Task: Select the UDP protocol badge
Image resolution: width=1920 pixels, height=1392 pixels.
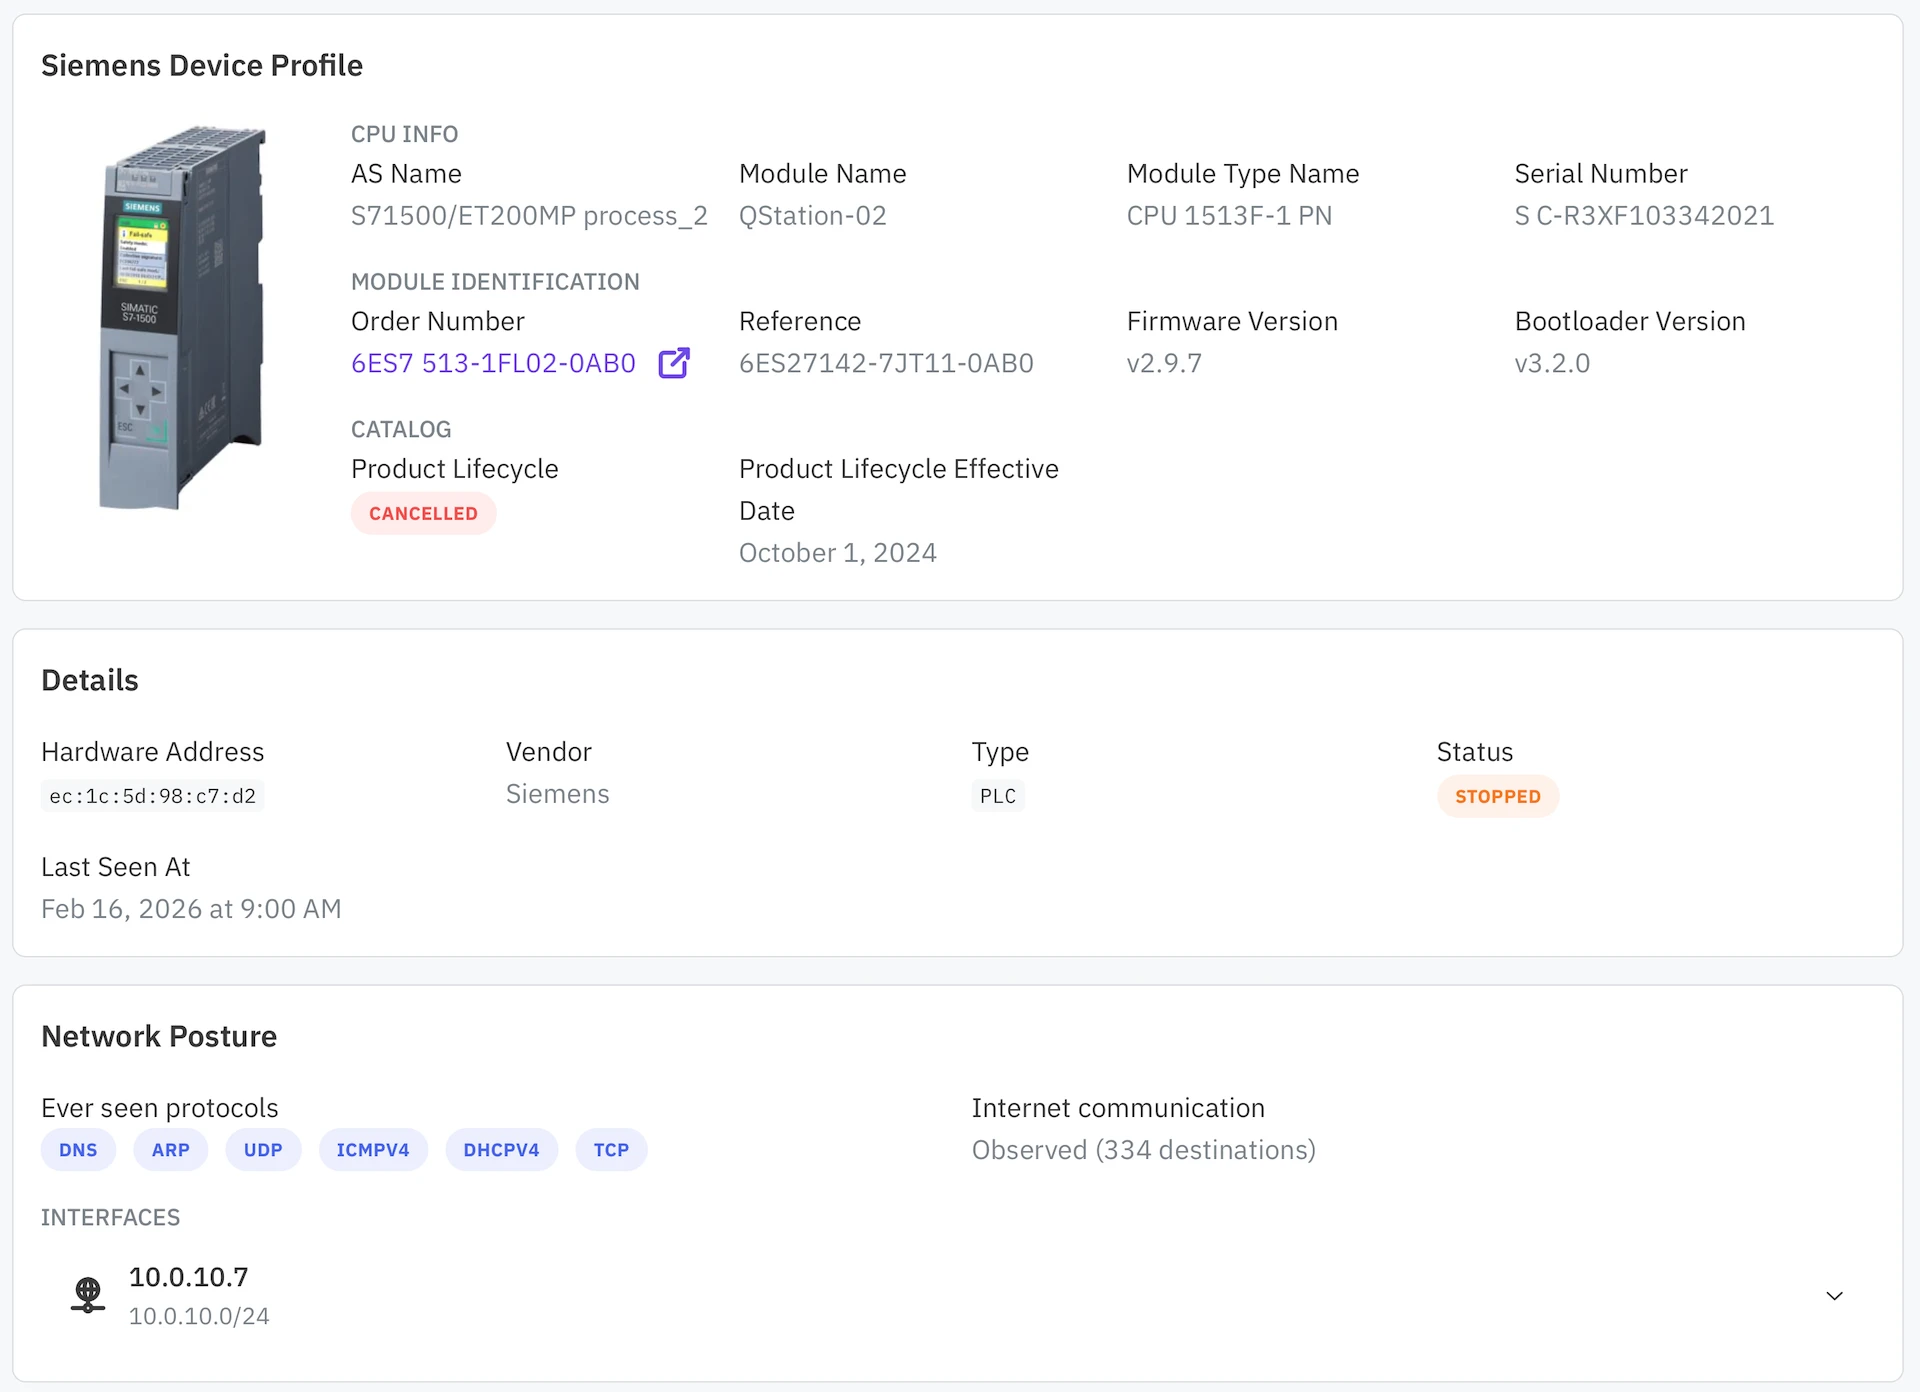Action: pos(263,1149)
